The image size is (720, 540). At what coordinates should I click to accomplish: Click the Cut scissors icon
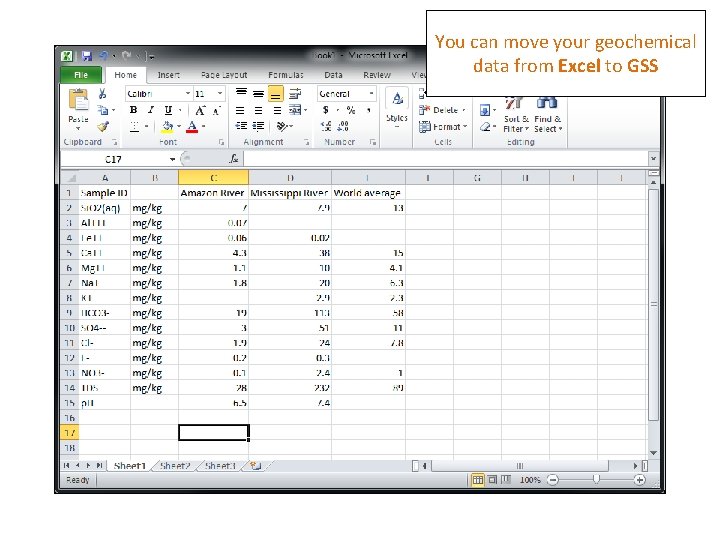pyautogui.click(x=102, y=94)
